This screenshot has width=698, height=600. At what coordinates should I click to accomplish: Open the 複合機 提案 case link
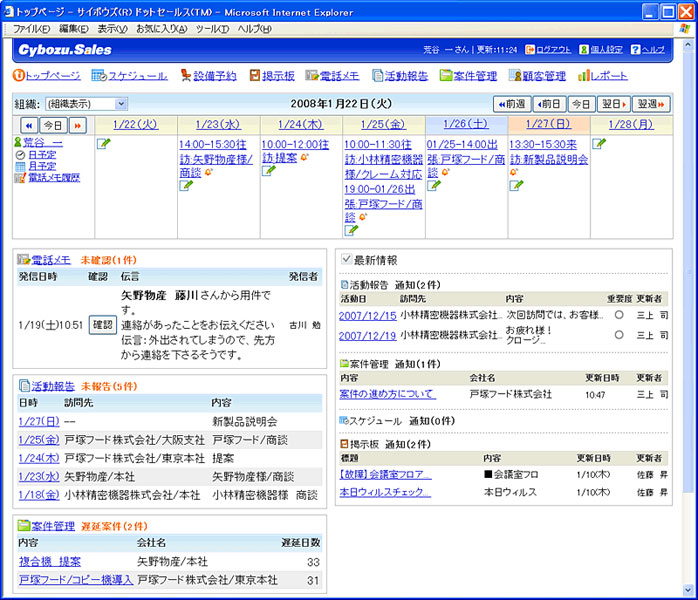pos(50,561)
